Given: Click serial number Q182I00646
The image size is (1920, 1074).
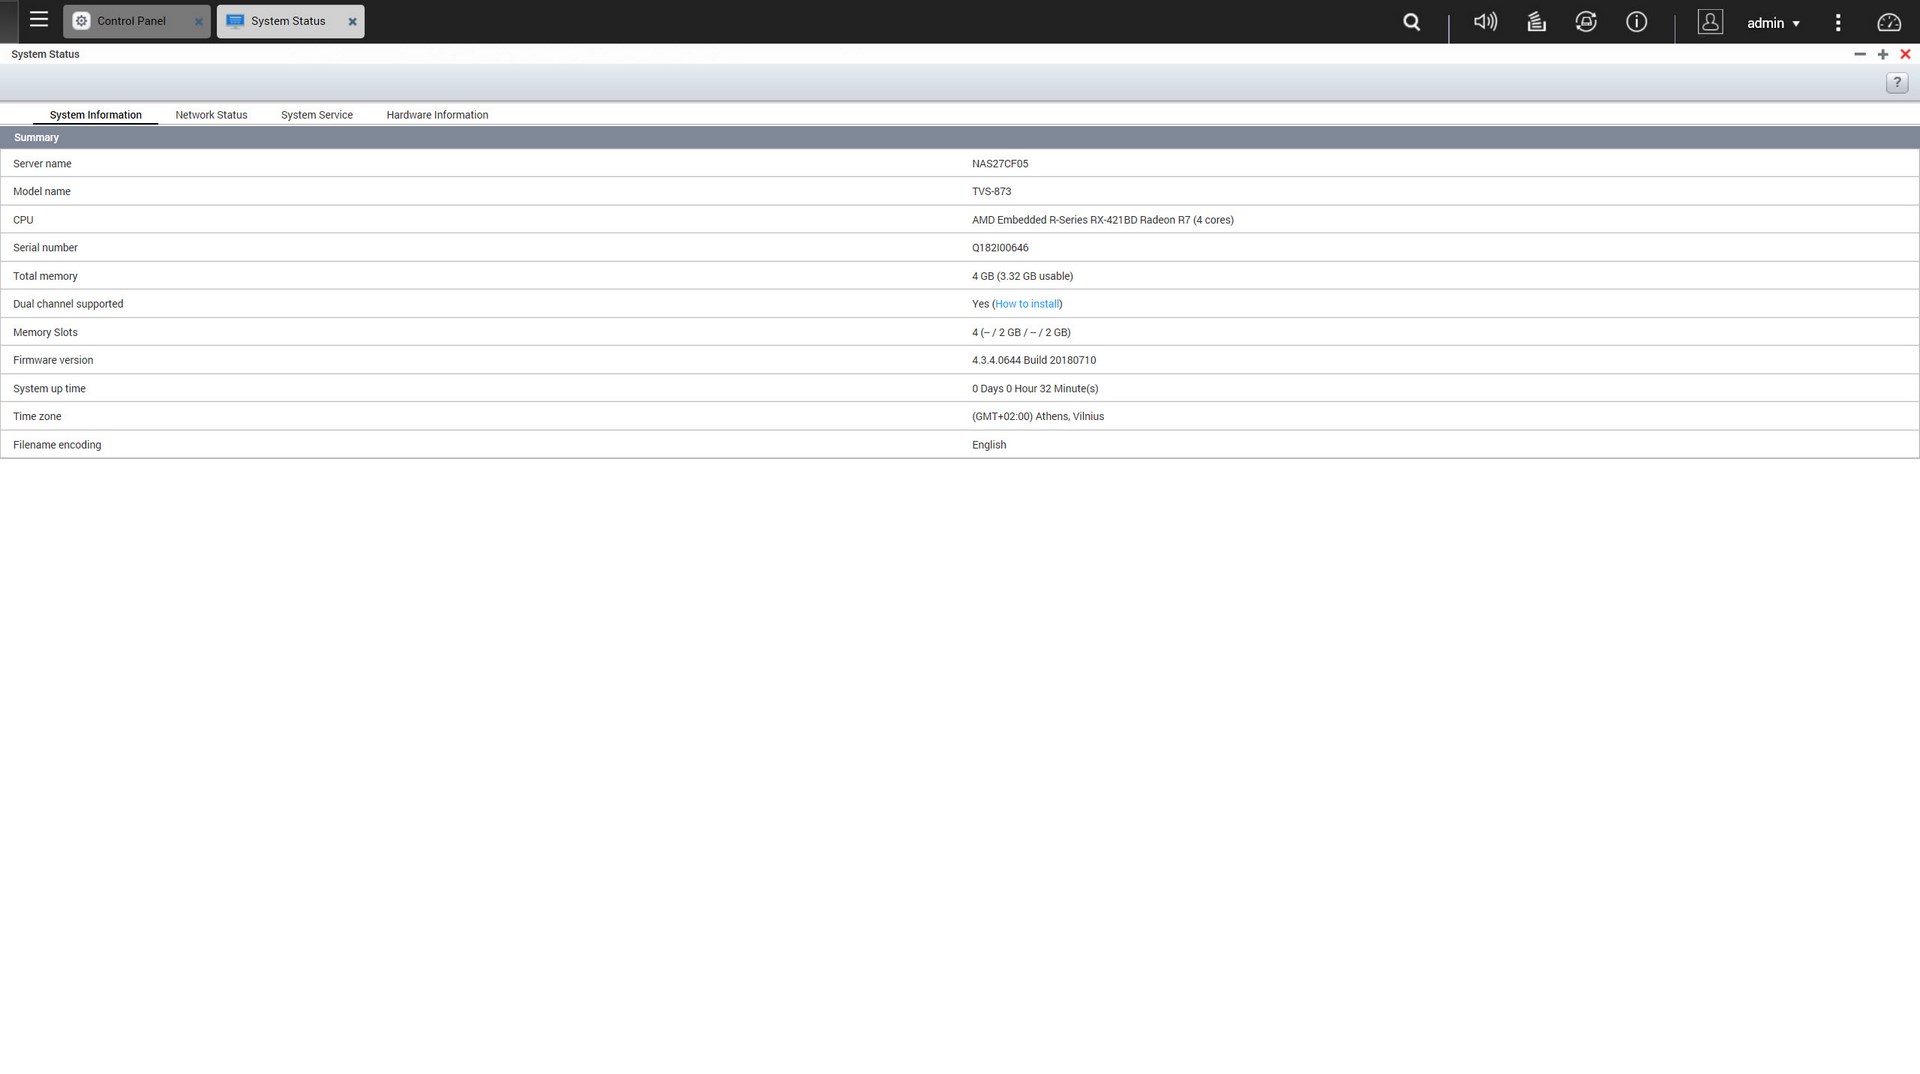Looking at the screenshot, I should coord(1000,248).
